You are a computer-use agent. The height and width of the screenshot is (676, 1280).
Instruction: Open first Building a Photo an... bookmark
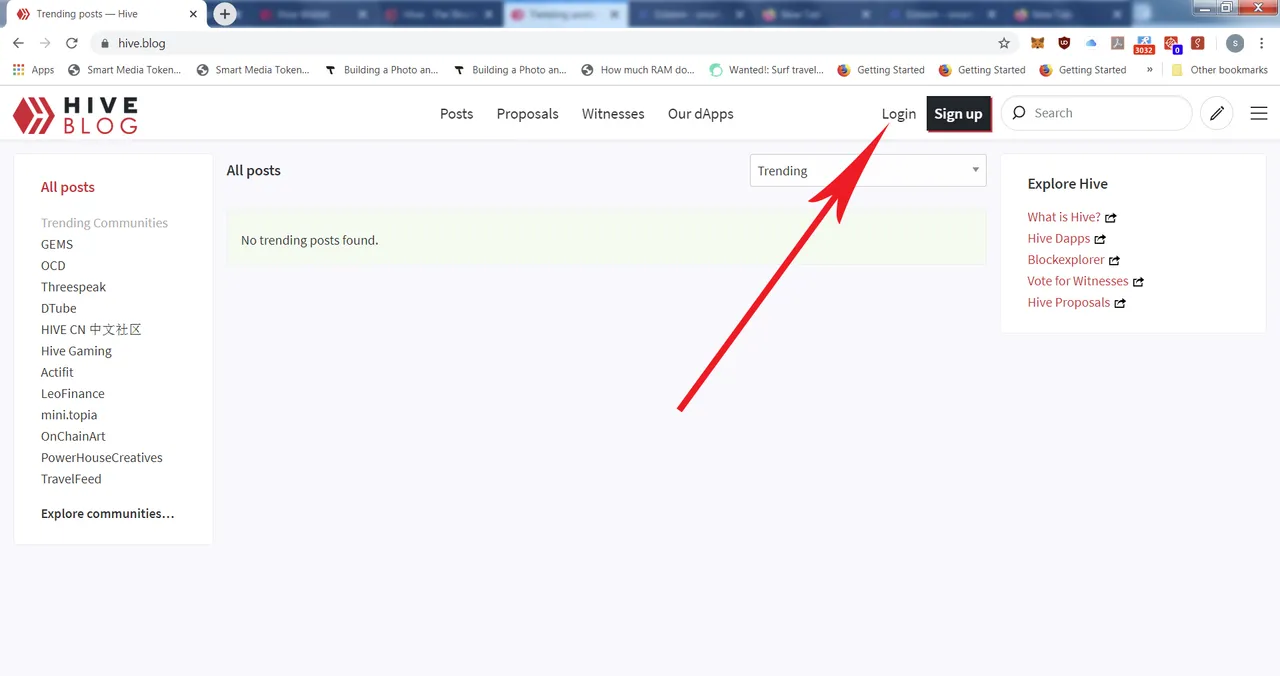(x=381, y=70)
